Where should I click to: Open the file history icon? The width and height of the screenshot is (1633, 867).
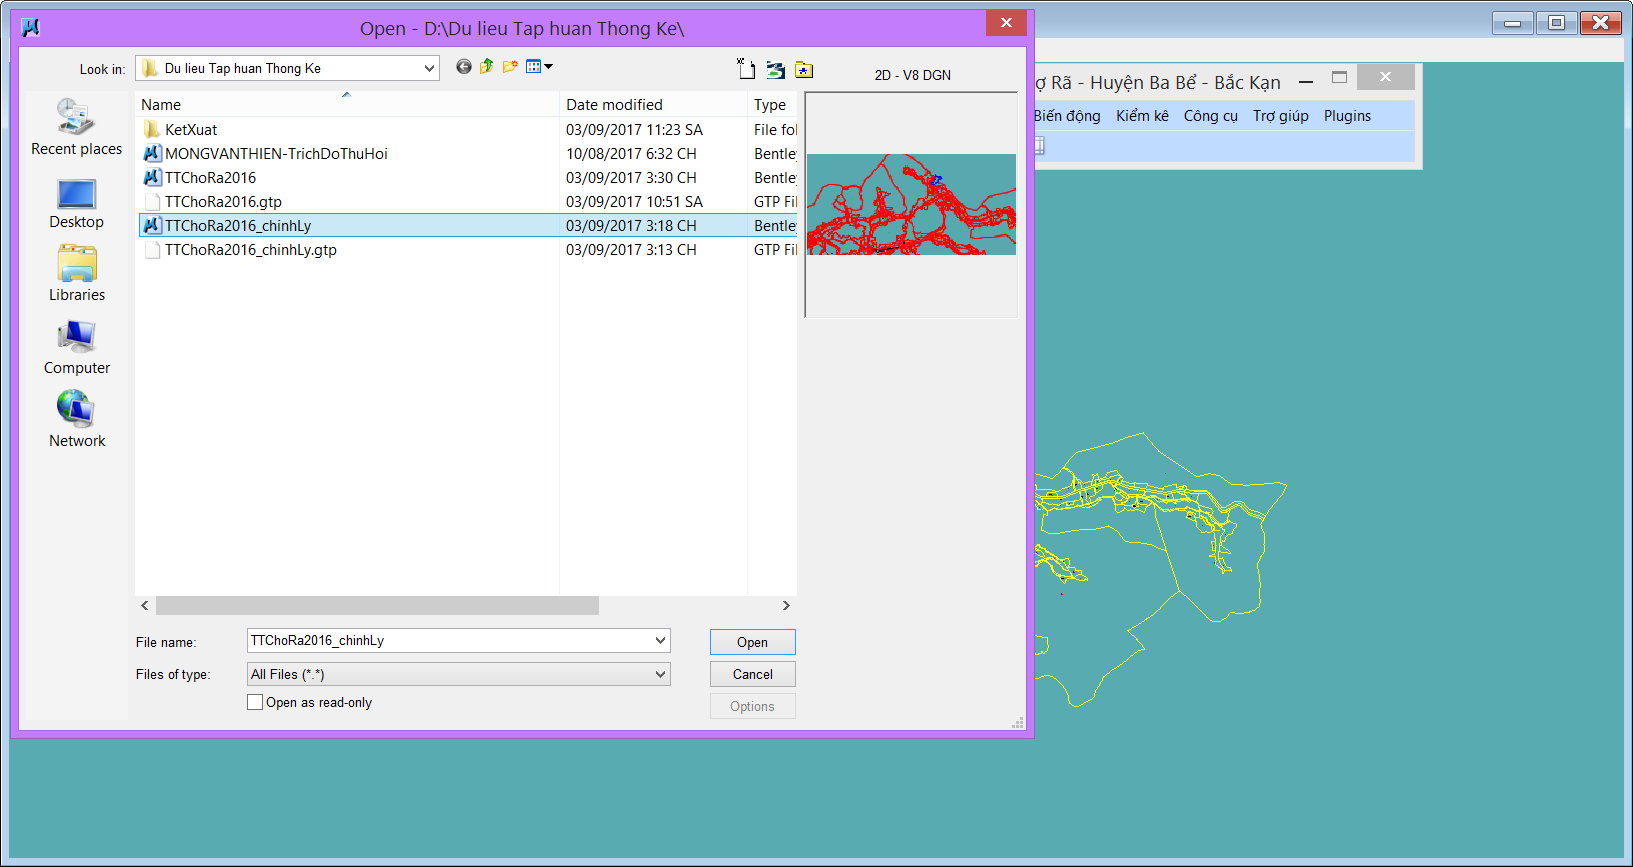775,70
